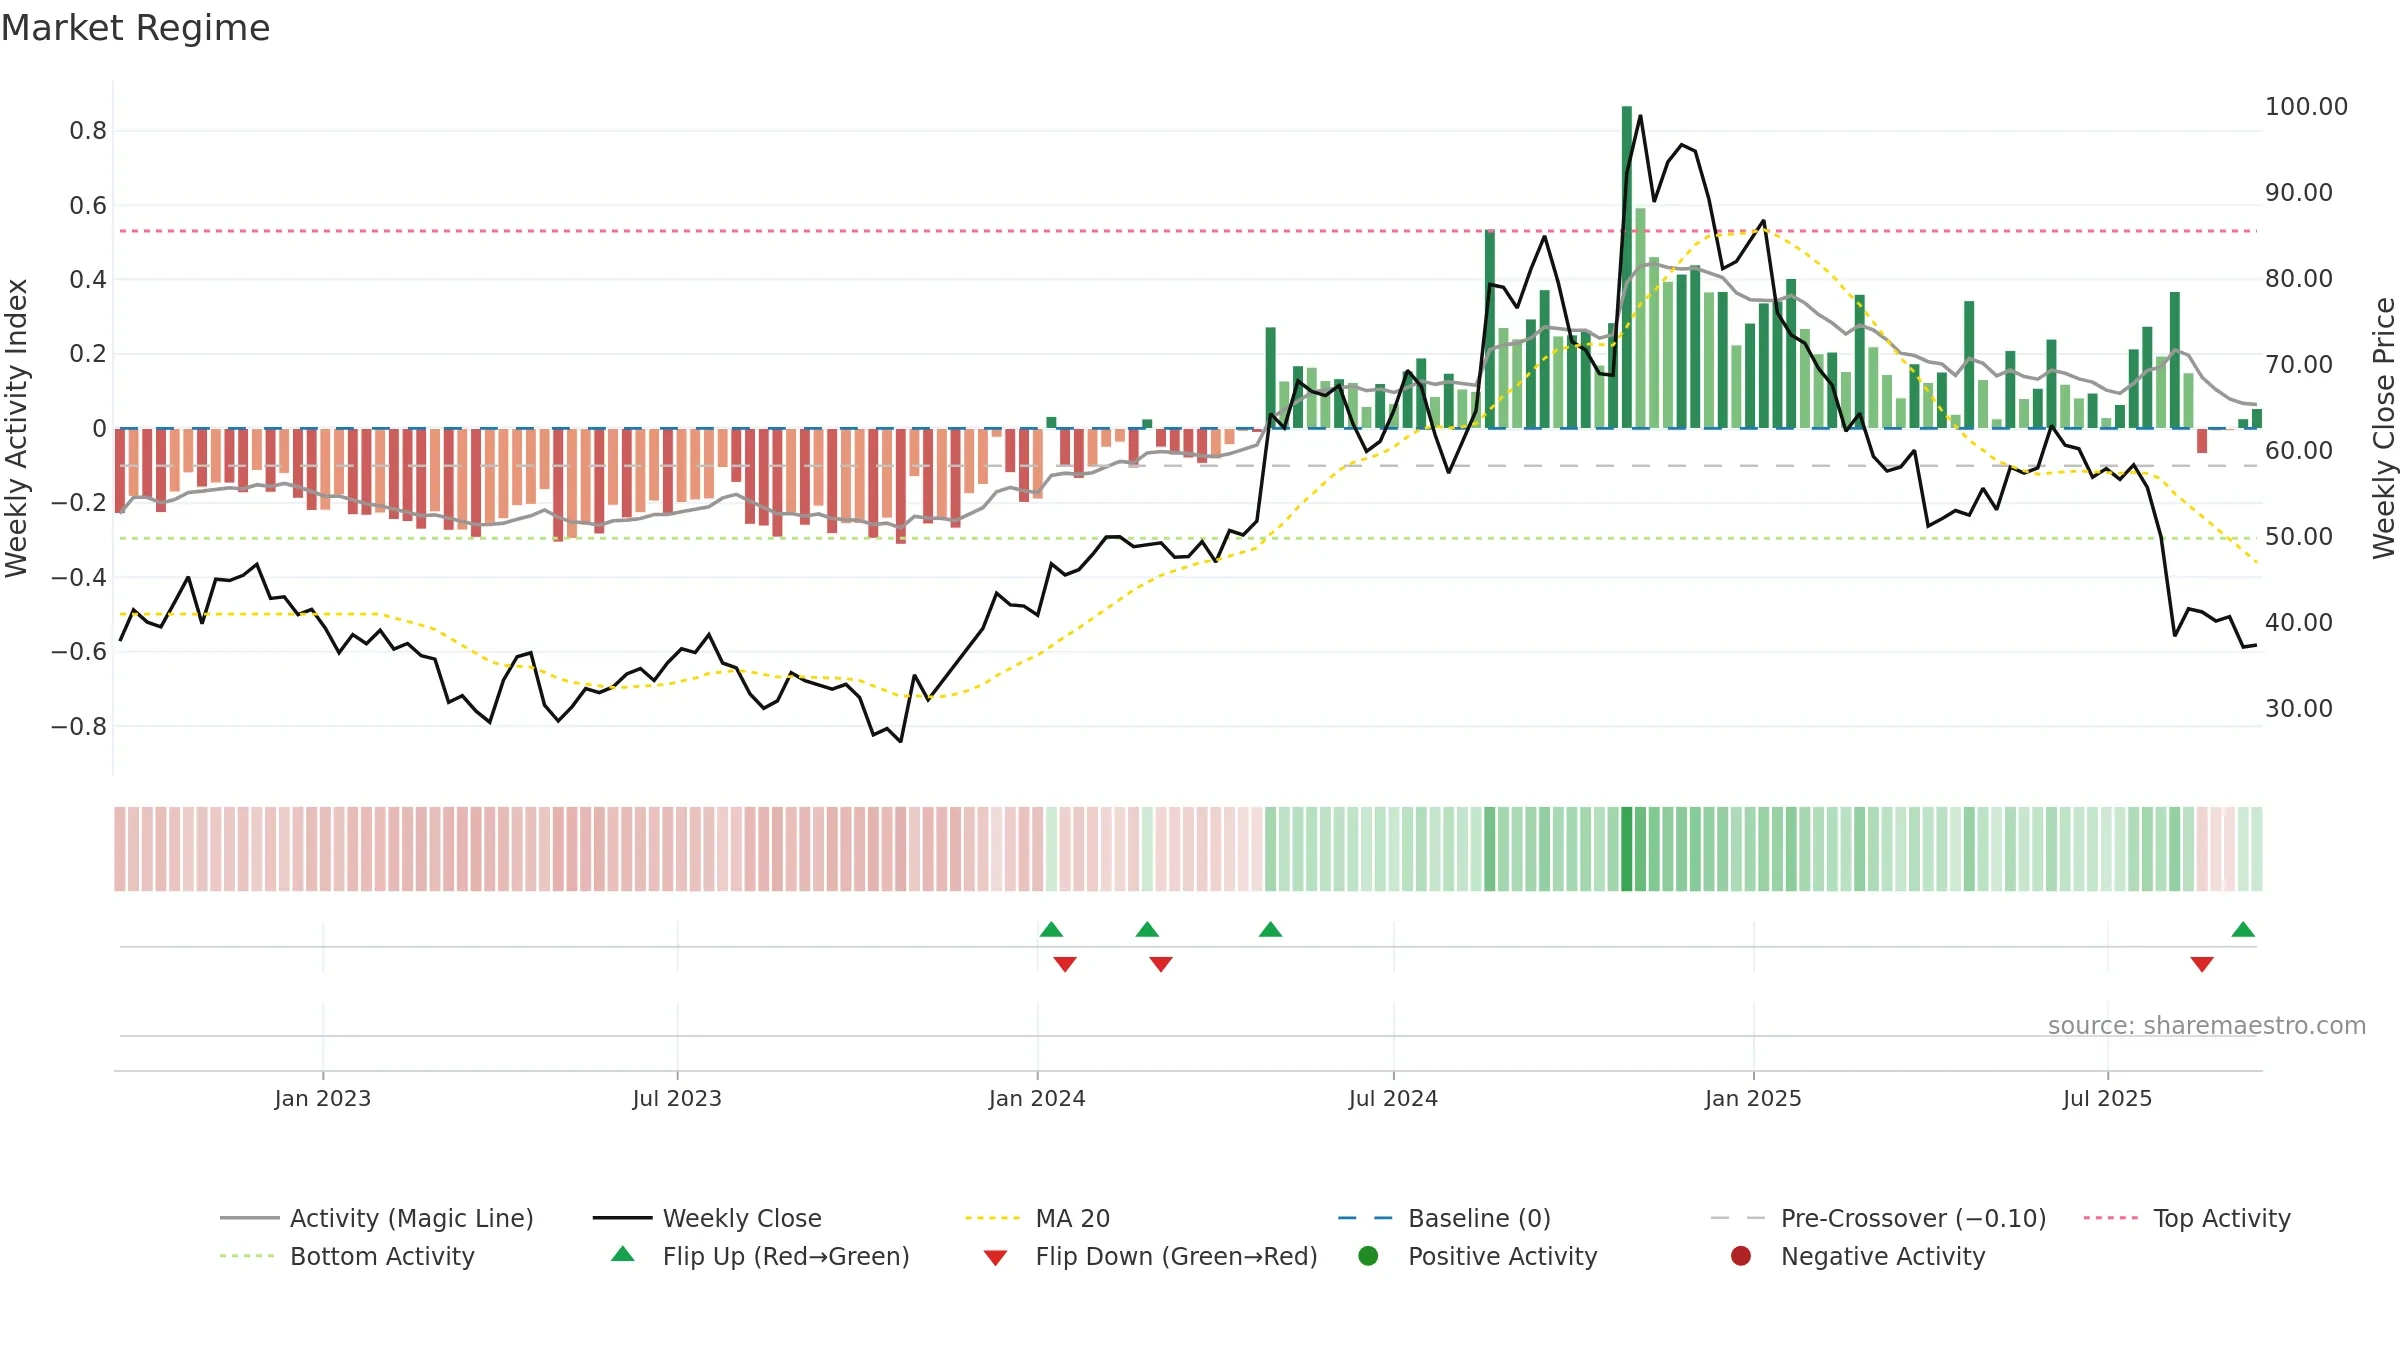Select the last red flip-down marker after Jul 2025
Viewport: 2400px width, 1350px height.
click(2202, 964)
